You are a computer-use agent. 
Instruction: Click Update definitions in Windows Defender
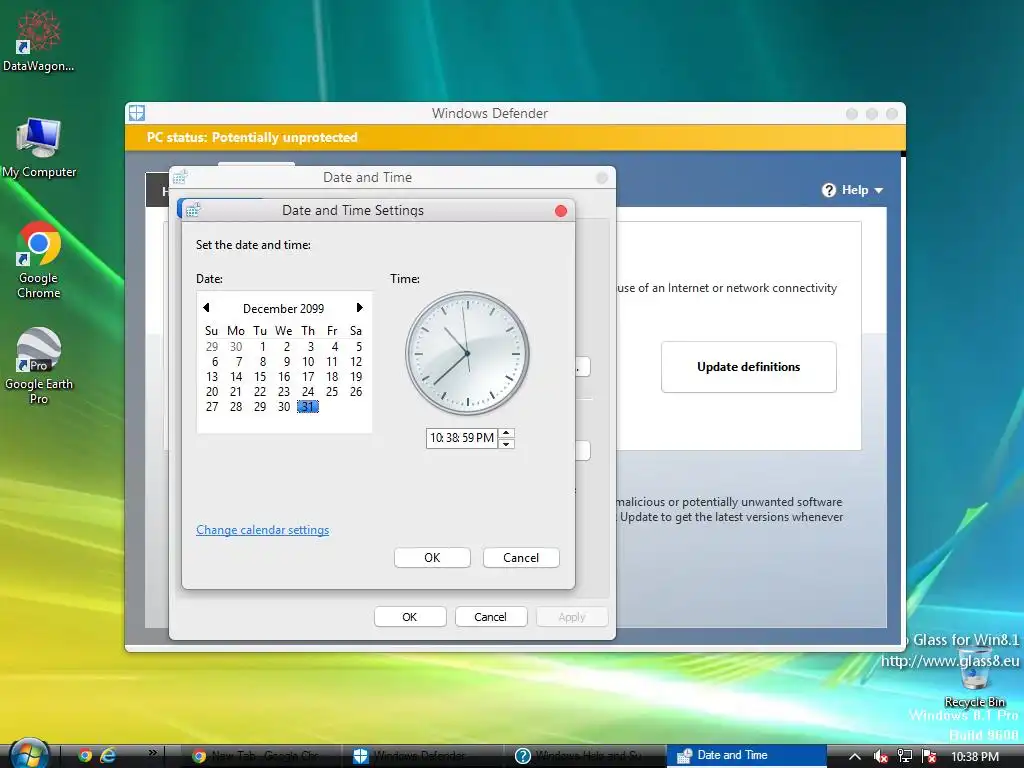pyautogui.click(x=748, y=367)
